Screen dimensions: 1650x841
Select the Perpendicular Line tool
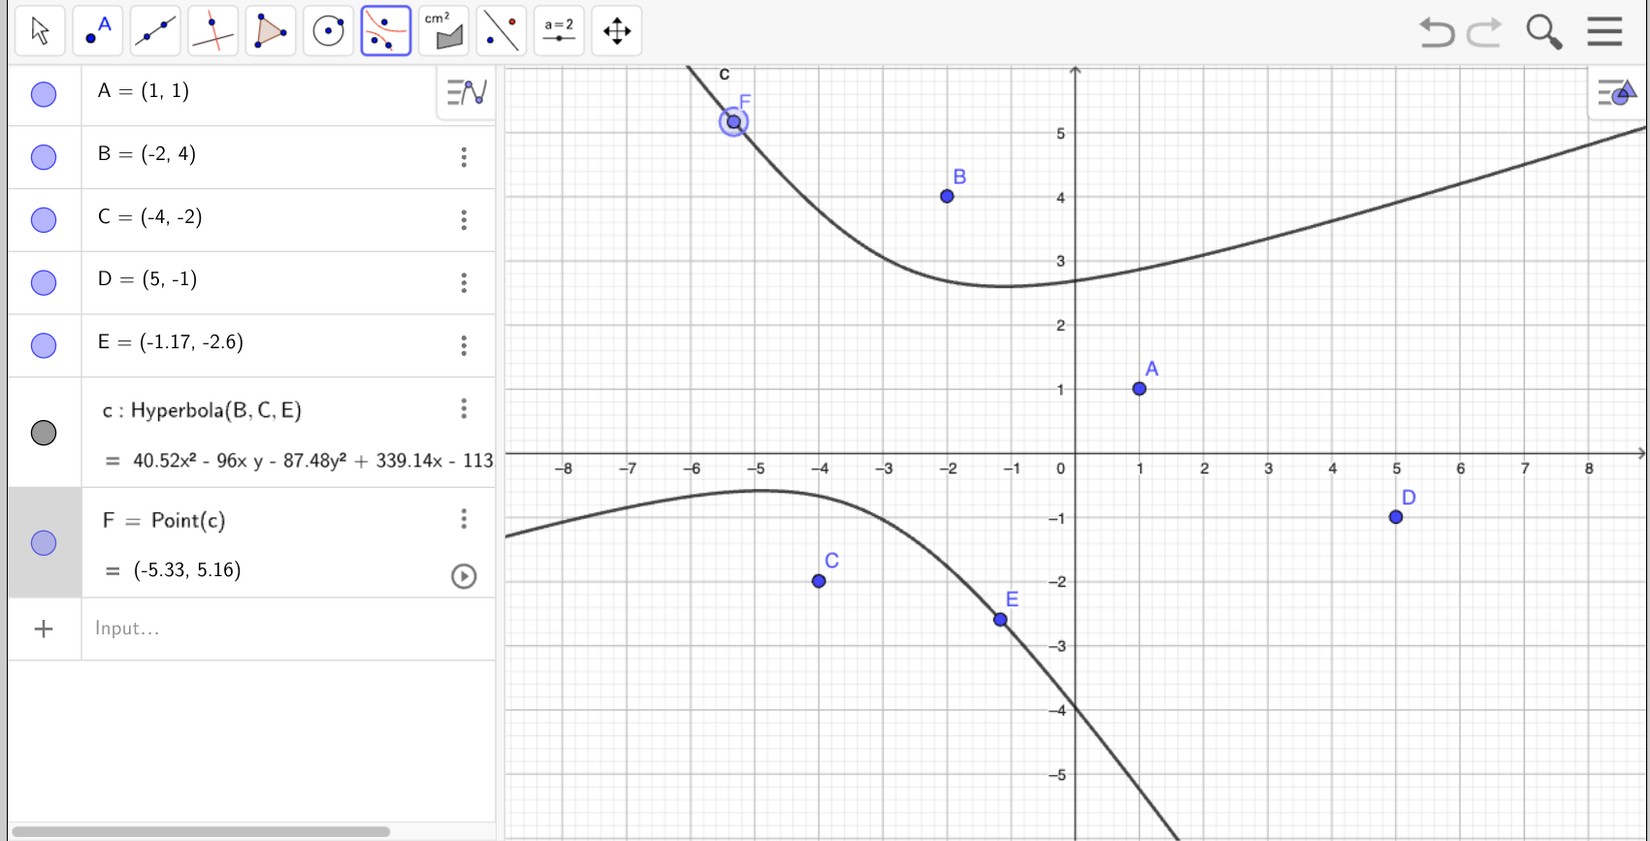(x=213, y=31)
